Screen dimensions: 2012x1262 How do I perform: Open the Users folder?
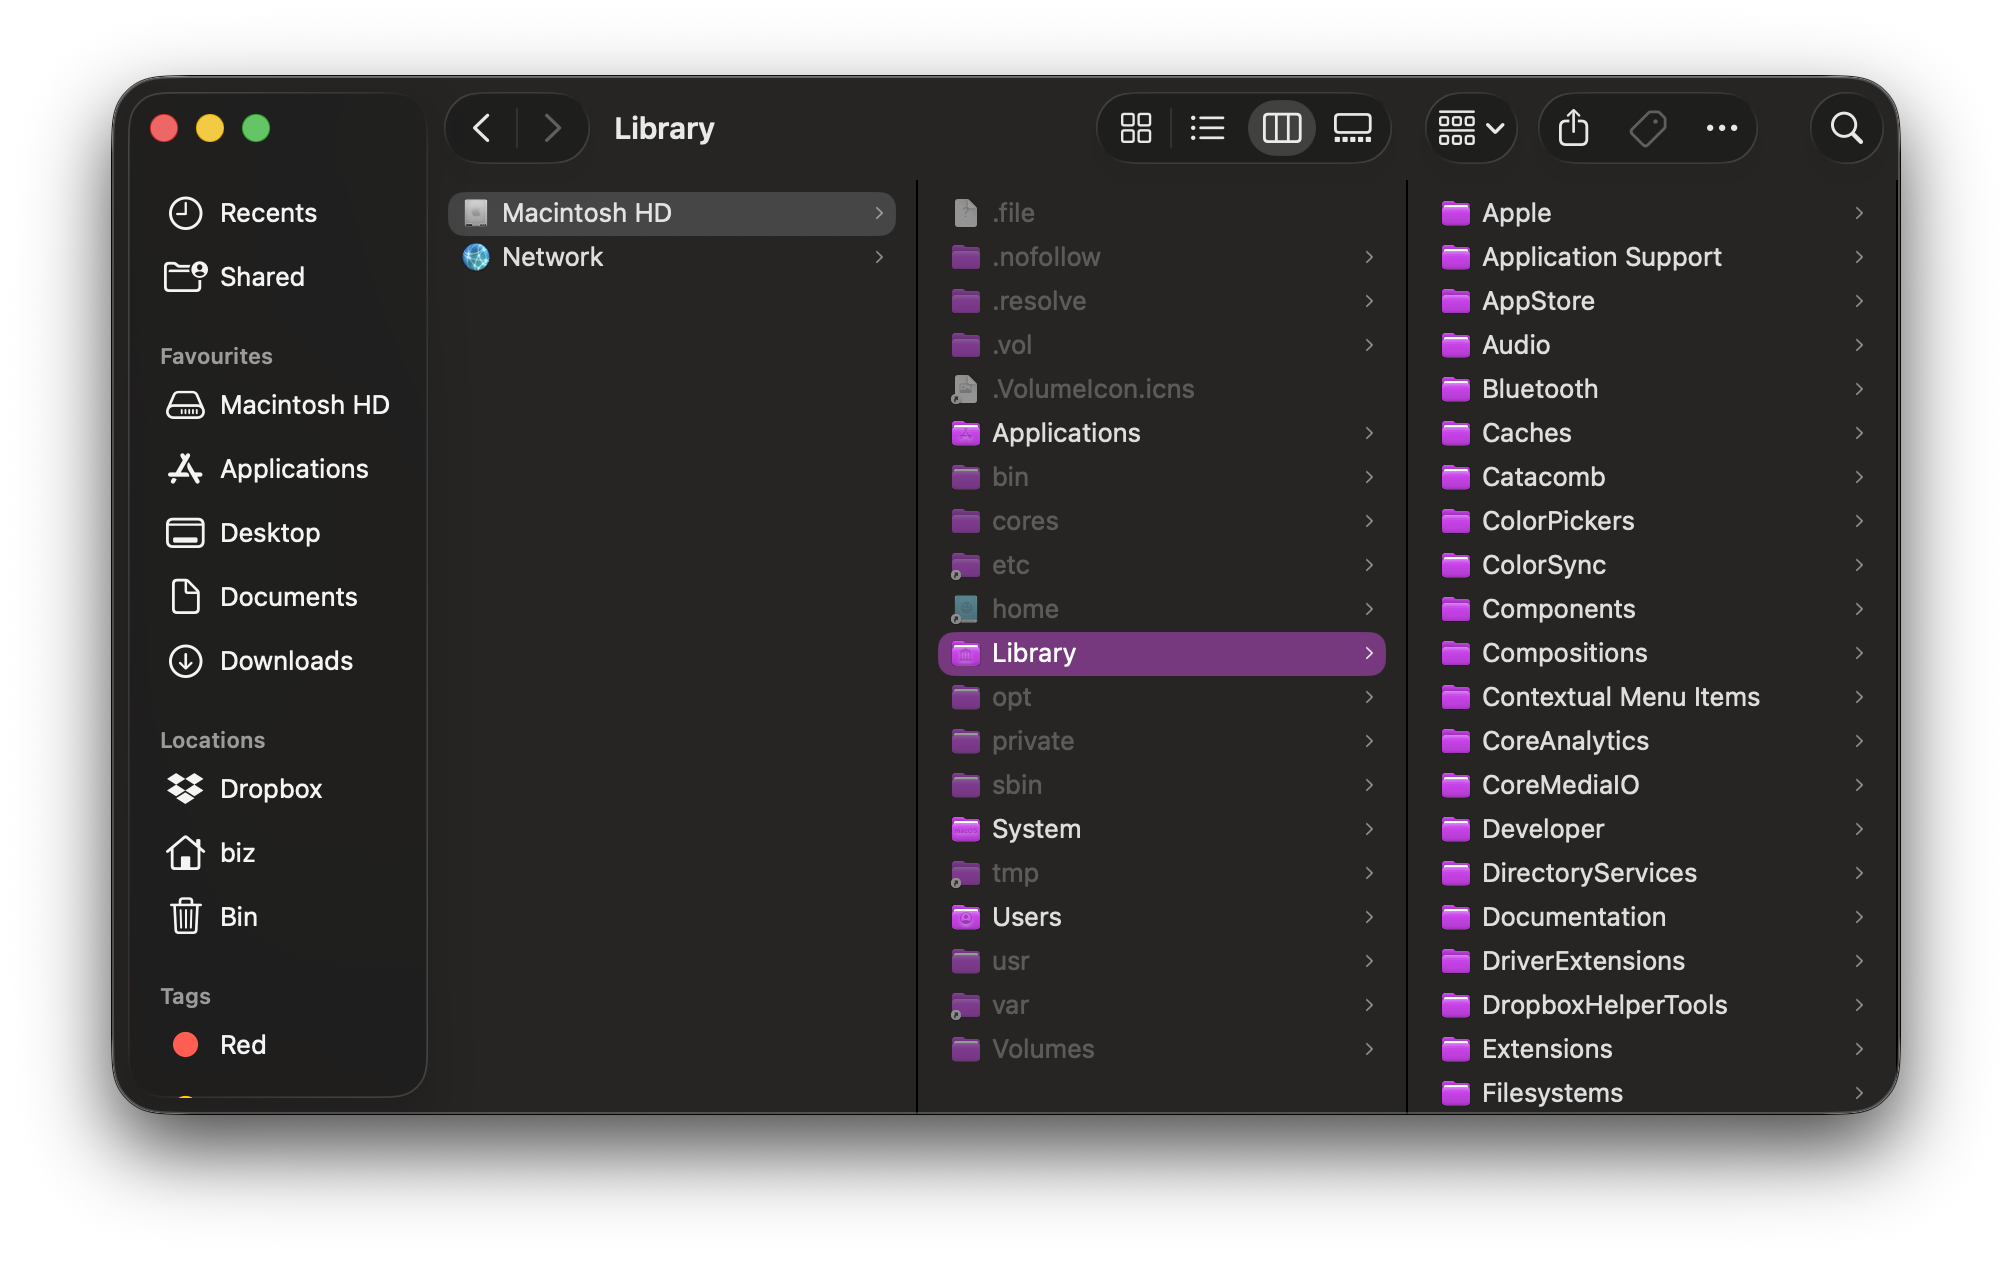1026,917
